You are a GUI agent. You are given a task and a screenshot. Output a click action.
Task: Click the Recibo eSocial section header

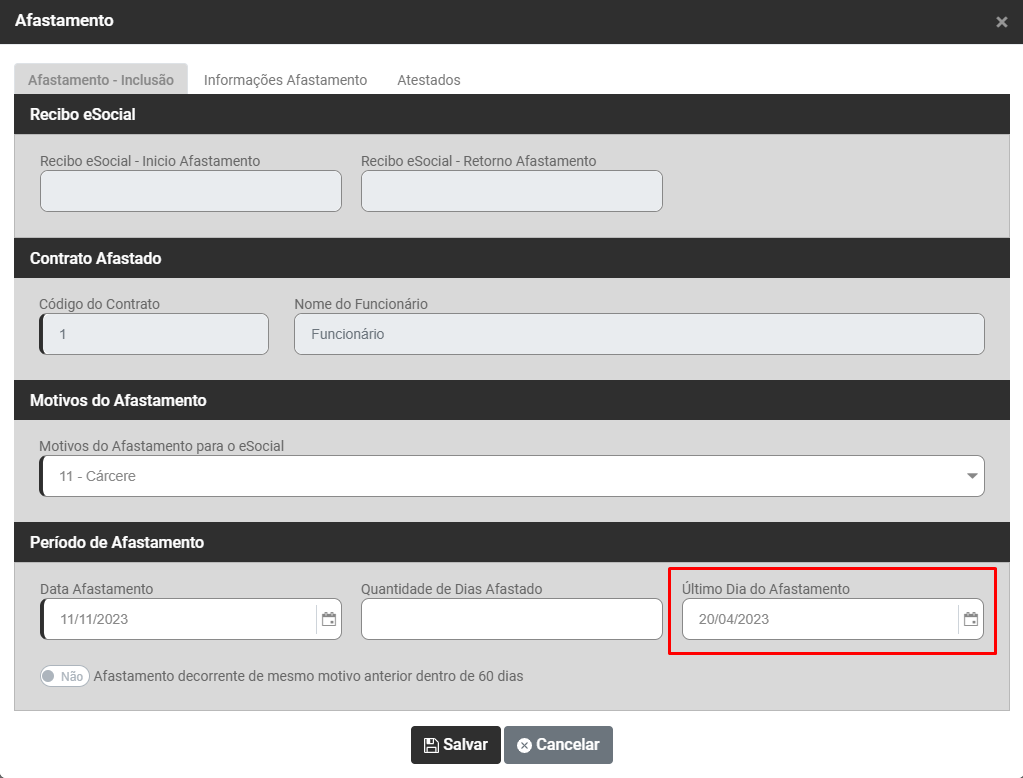(512, 114)
